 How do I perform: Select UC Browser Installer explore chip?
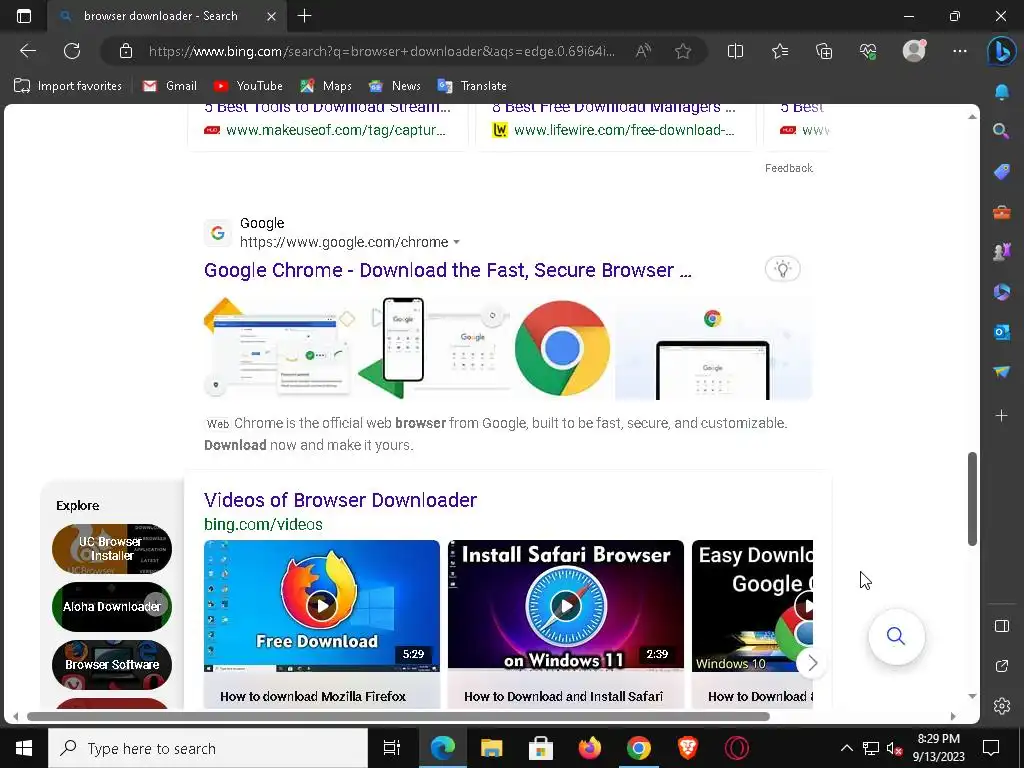[112, 549]
